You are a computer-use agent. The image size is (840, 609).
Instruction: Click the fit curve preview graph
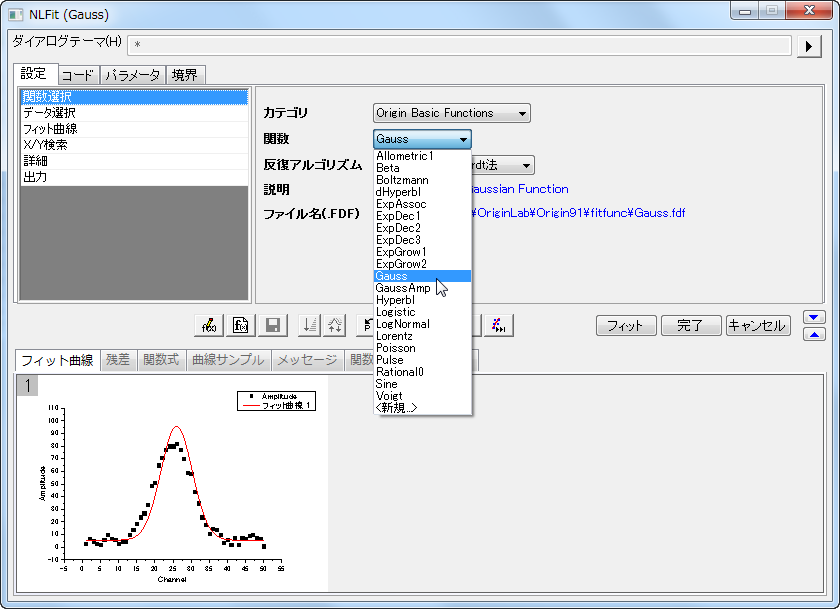pyautogui.click(x=172, y=484)
